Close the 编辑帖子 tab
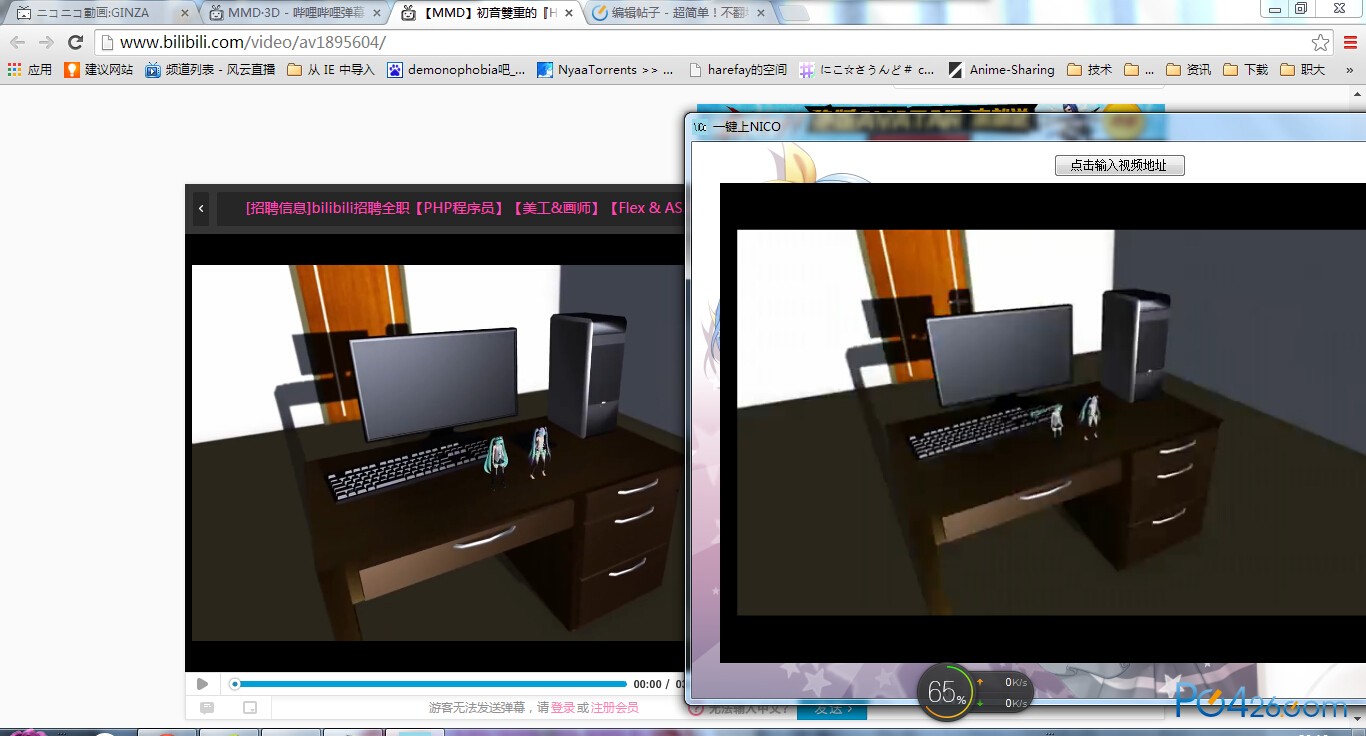This screenshot has height=736, width=1366. pos(759,13)
